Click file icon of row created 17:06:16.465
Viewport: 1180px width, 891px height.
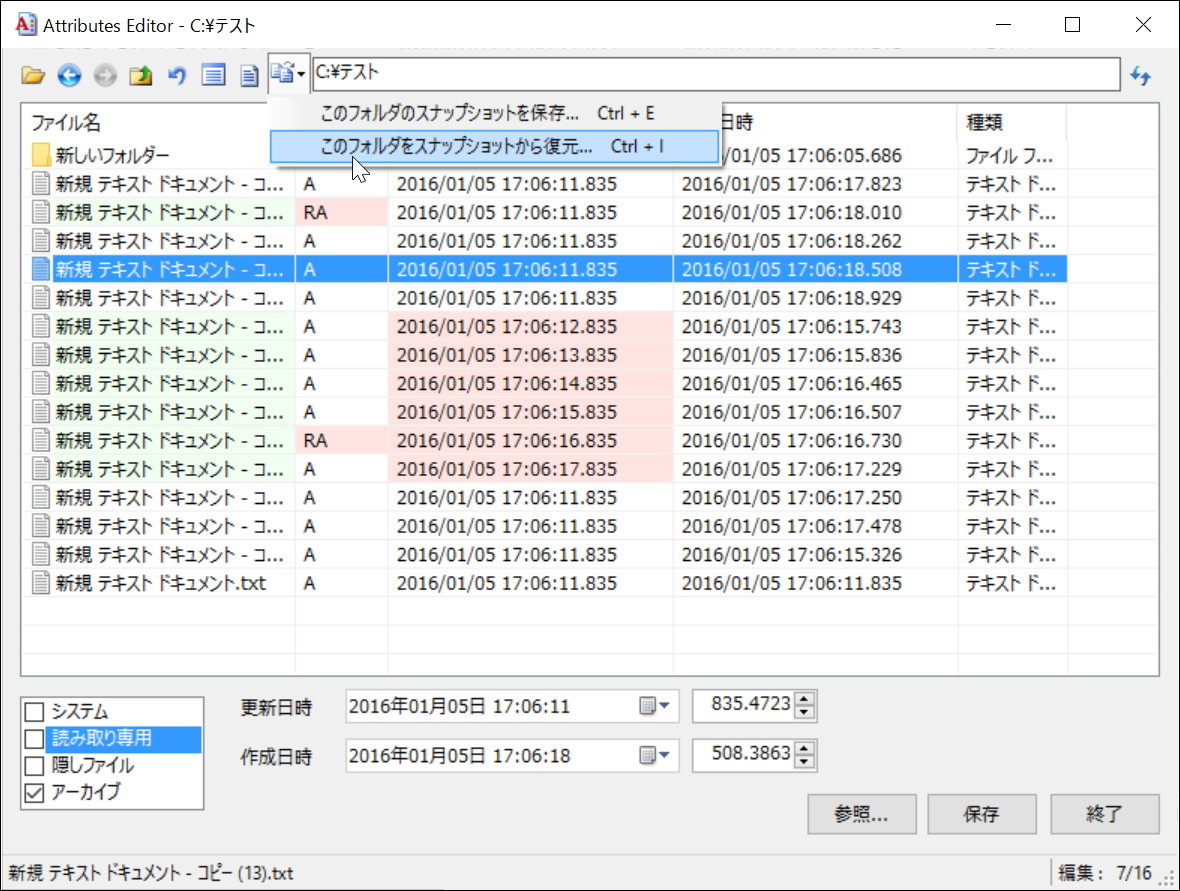(x=41, y=384)
